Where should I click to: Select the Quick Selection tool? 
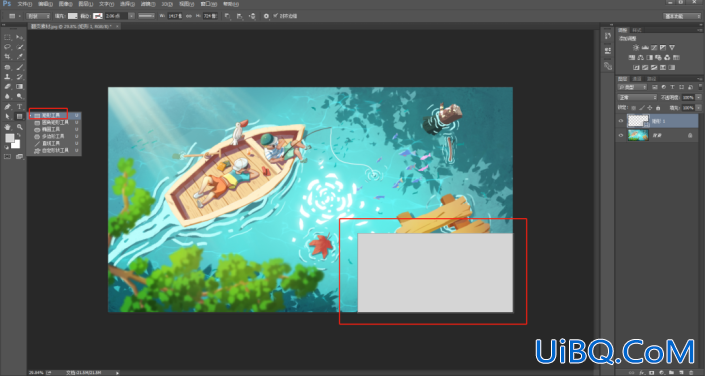click(19, 47)
